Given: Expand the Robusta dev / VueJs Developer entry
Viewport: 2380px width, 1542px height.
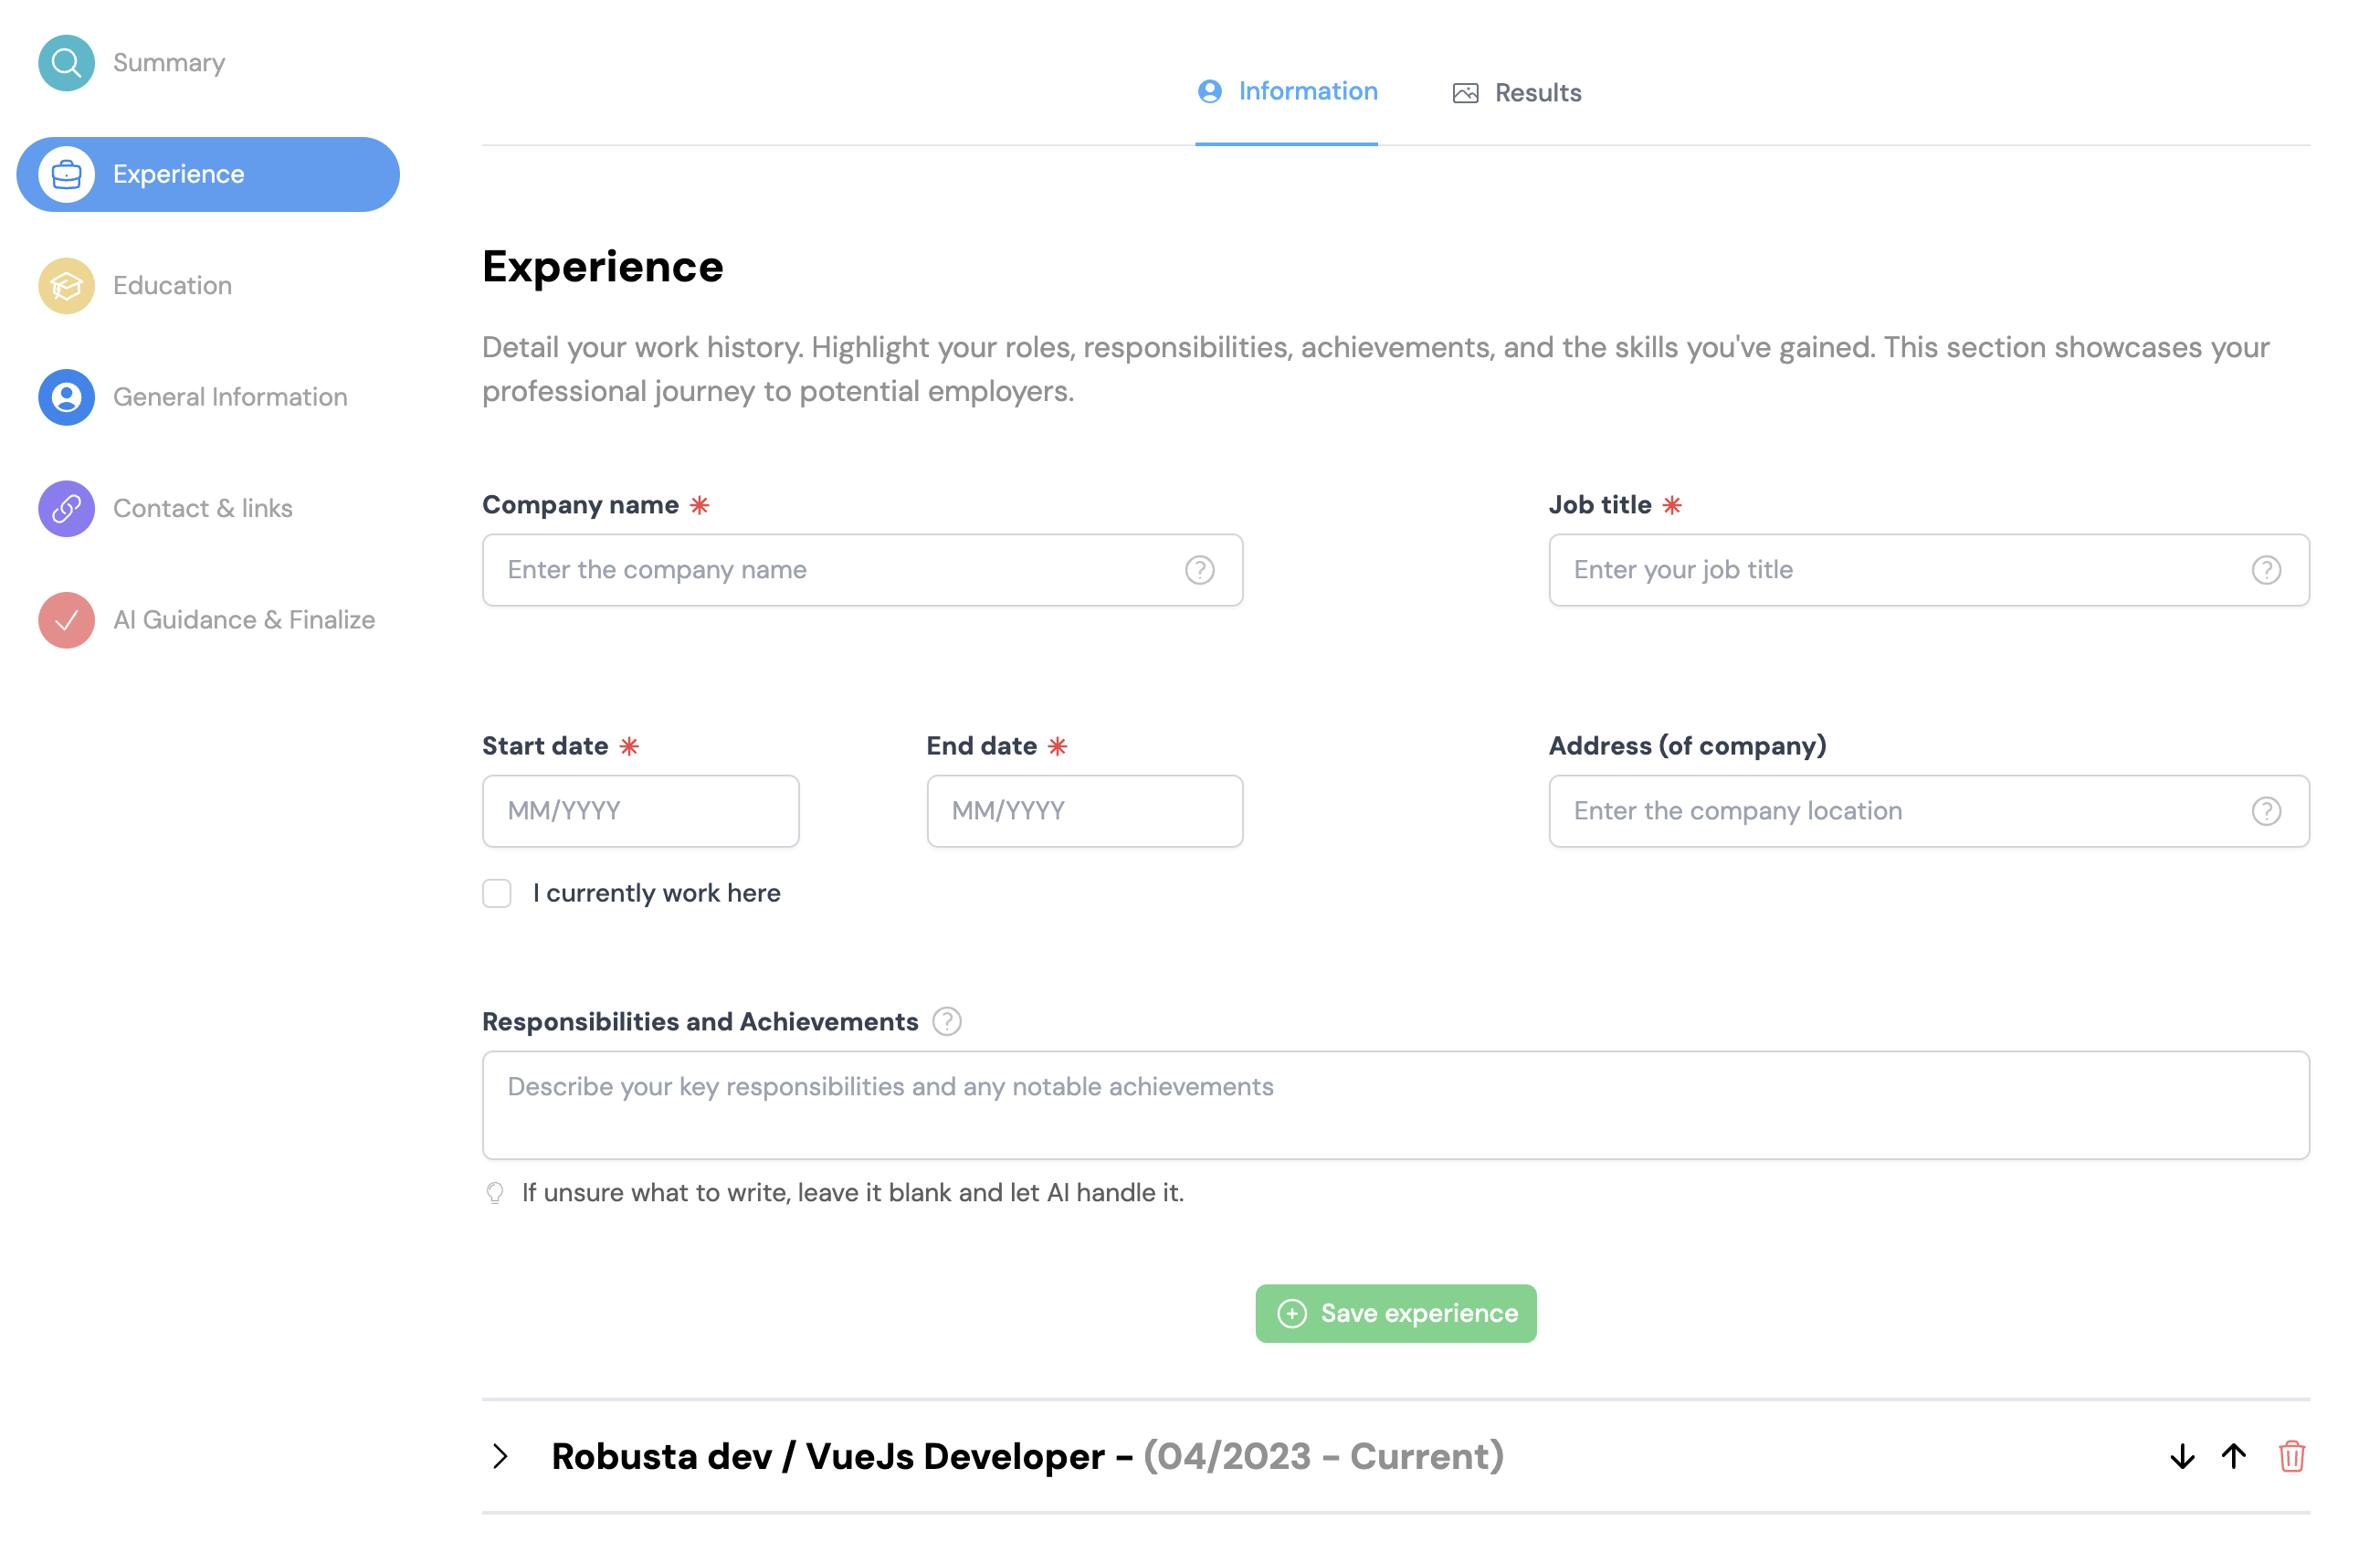Looking at the screenshot, I should (x=501, y=1456).
